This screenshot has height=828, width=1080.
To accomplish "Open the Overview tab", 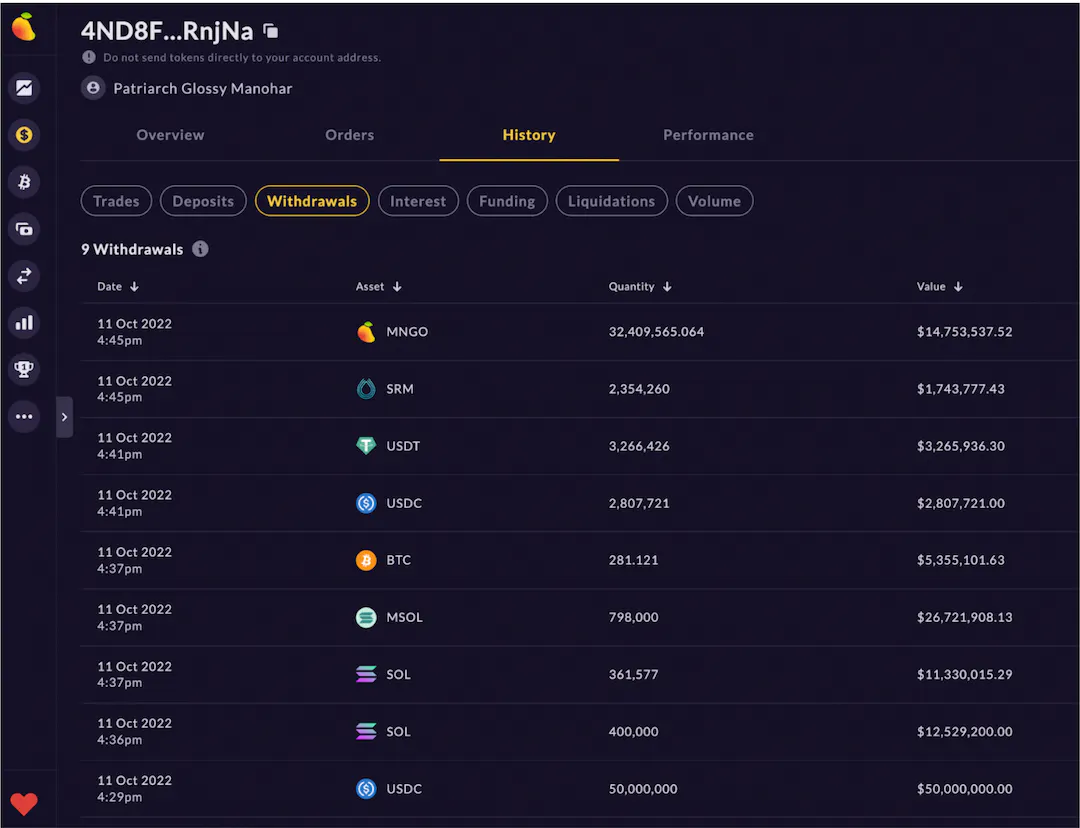I will (x=170, y=135).
